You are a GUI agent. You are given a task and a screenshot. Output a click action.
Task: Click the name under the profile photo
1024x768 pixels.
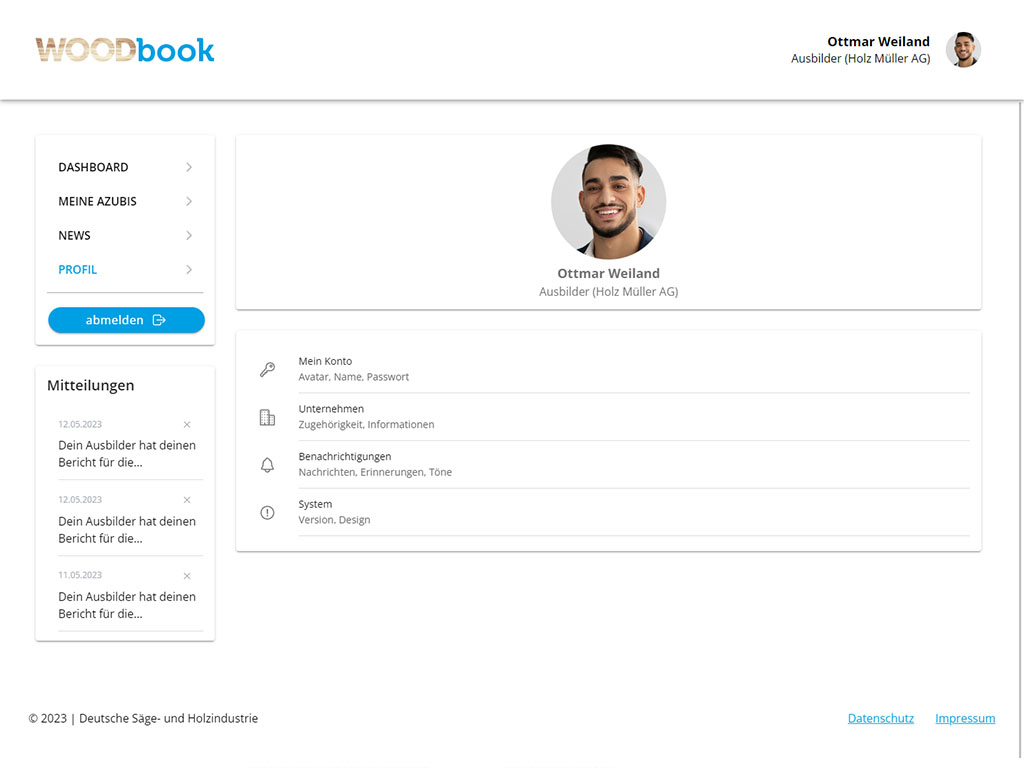click(609, 274)
